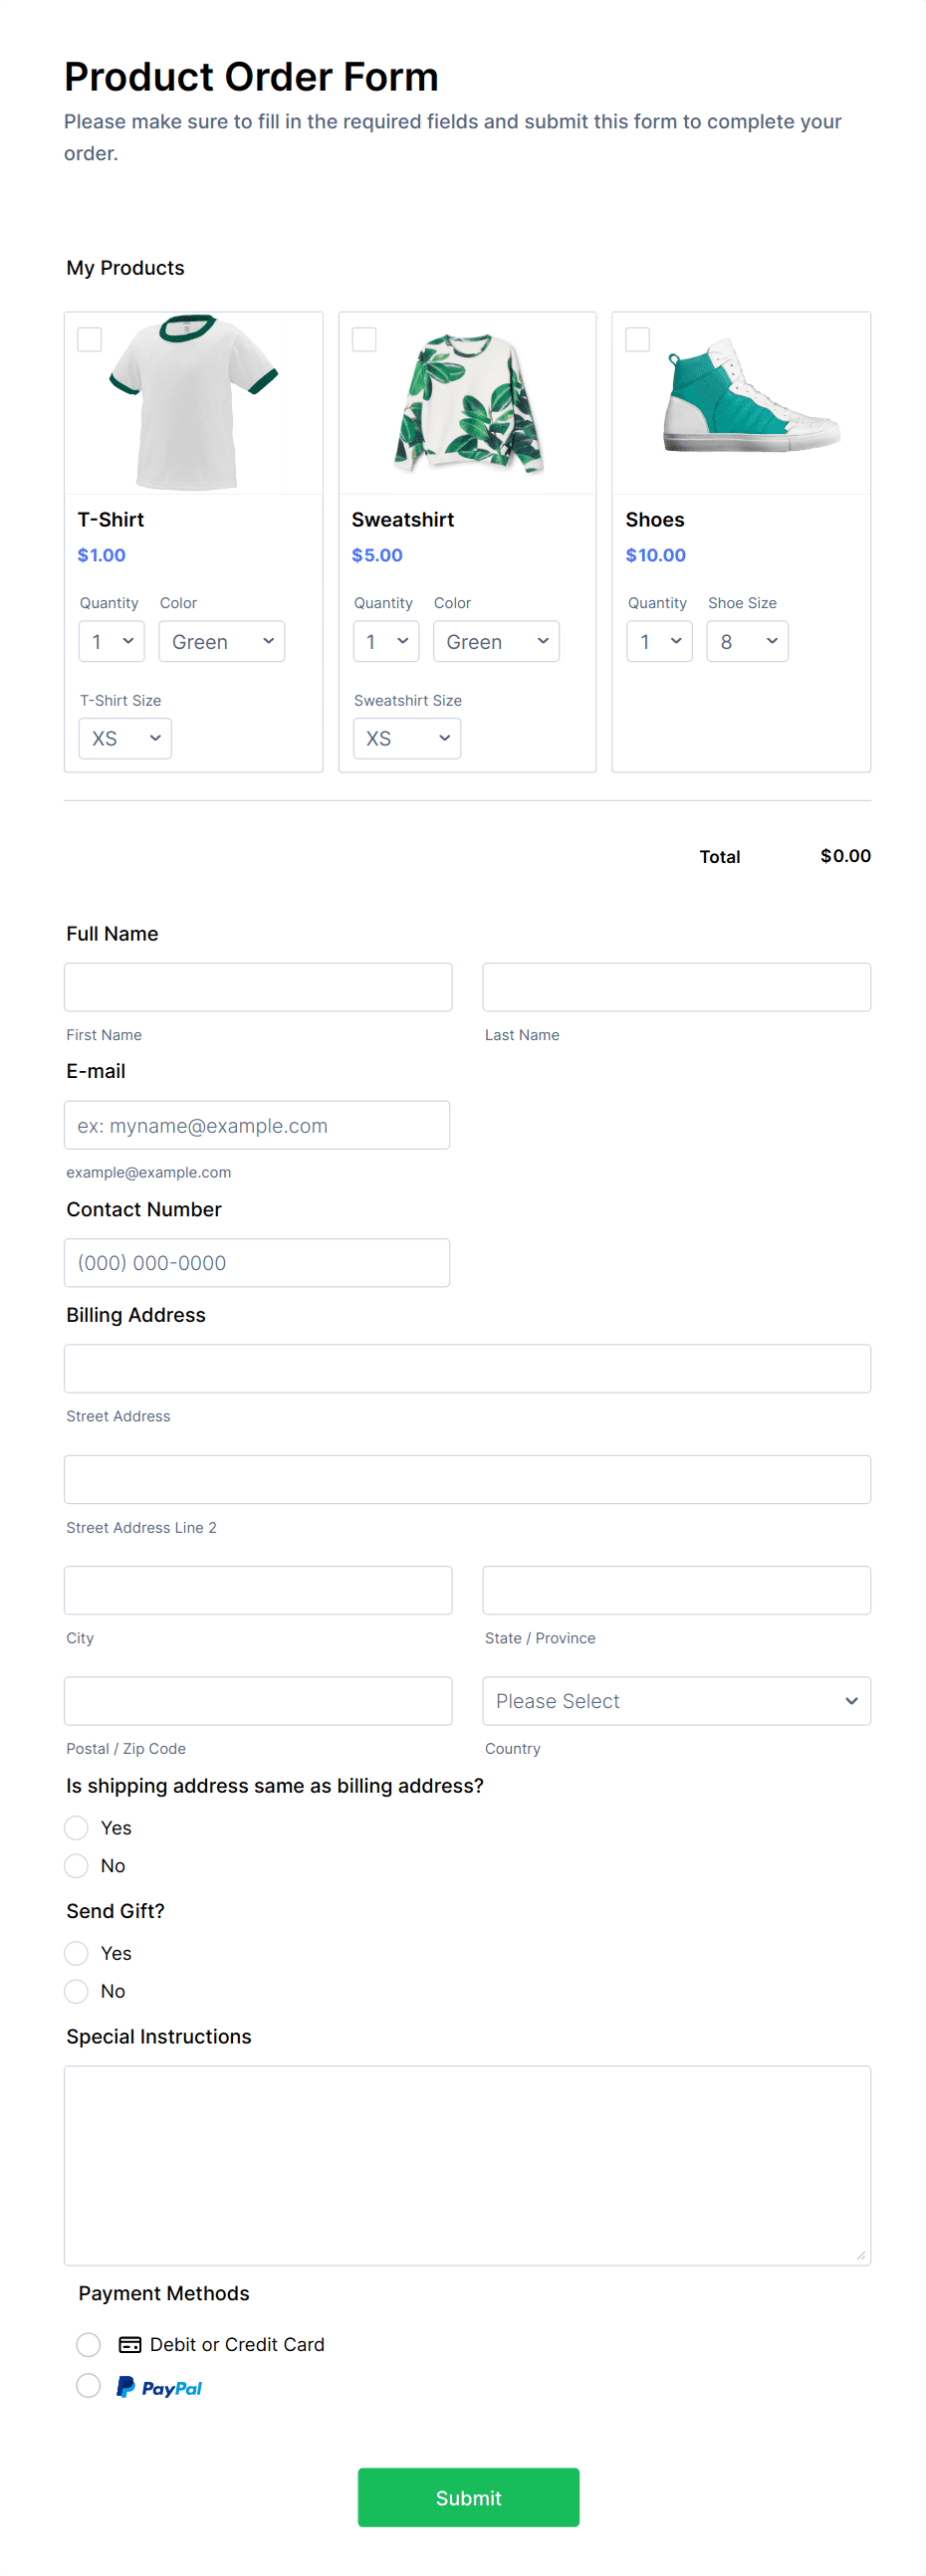The width and height of the screenshot is (926, 2576).
Task: Open the Shoes Quantity dropdown
Action: tap(659, 641)
